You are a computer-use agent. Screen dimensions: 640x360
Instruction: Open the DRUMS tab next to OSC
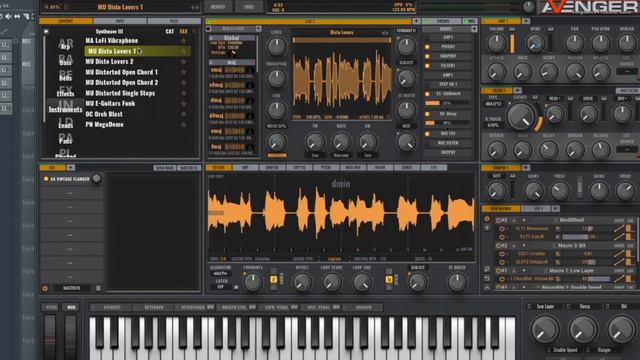(x=443, y=21)
